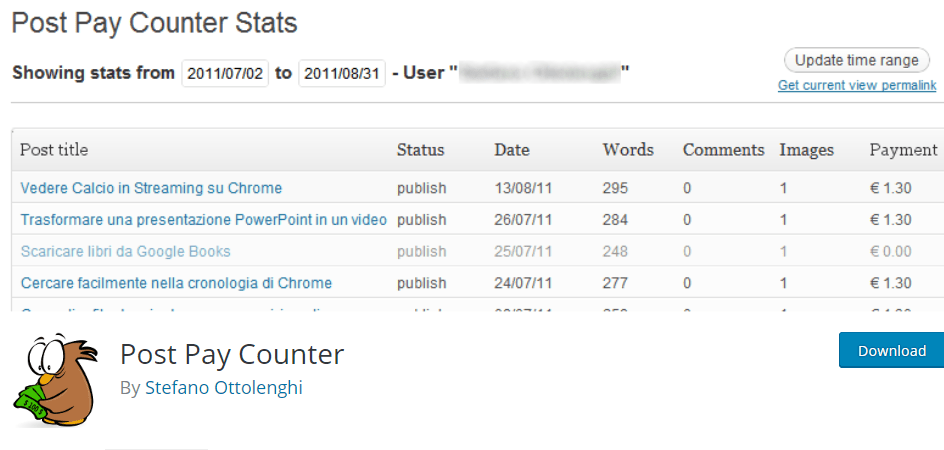Open Cercare facilmente nella cronologia di Chrome

(176, 283)
